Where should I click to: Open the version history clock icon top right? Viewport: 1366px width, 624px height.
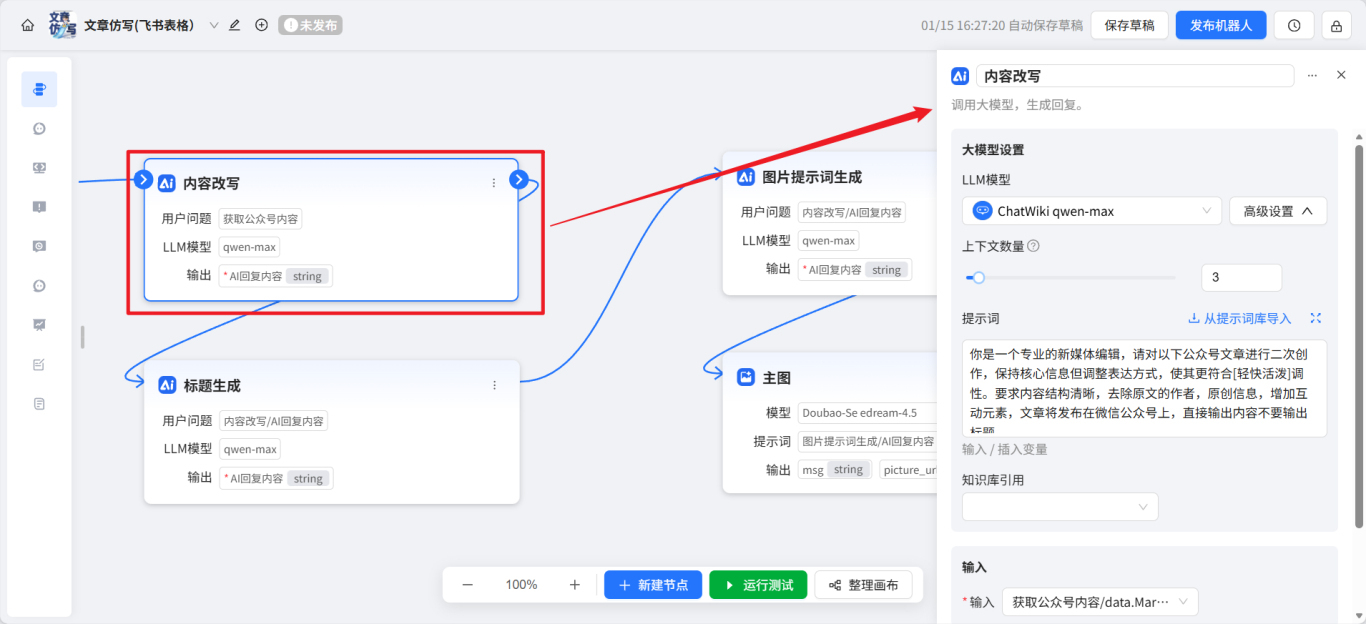(x=1294, y=24)
